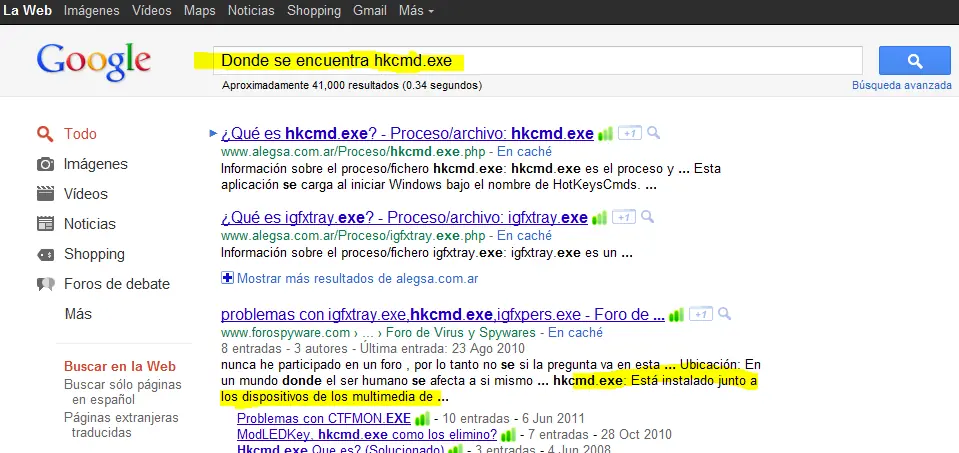This screenshot has width=959, height=453.
Task: Open Gmail in top navigation bar
Action: coord(369,11)
